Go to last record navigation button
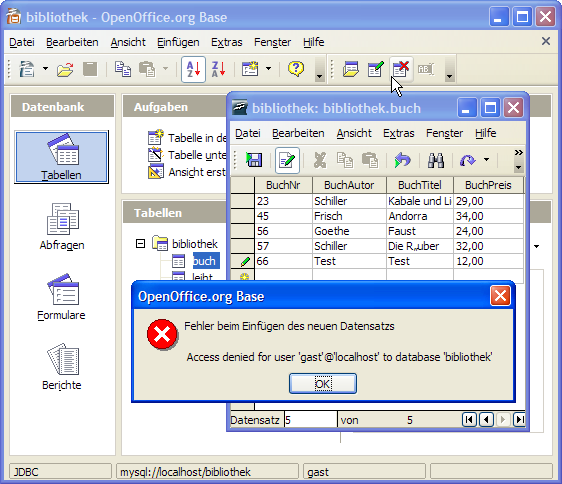This screenshot has width=562, height=484. pyautogui.click(x=519, y=419)
